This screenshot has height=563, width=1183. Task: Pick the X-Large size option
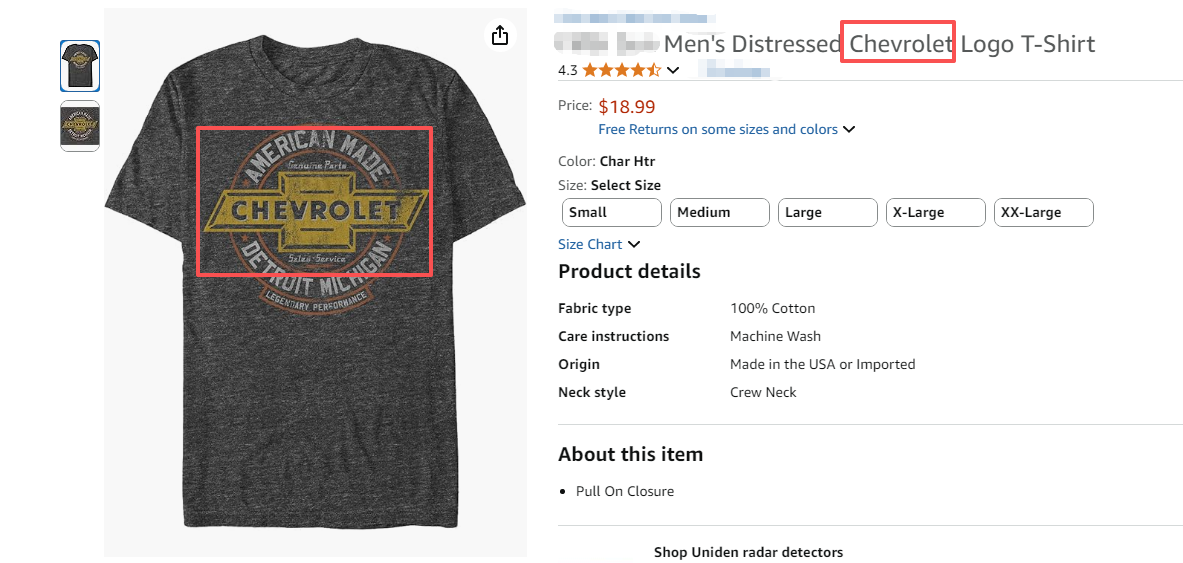tap(935, 212)
